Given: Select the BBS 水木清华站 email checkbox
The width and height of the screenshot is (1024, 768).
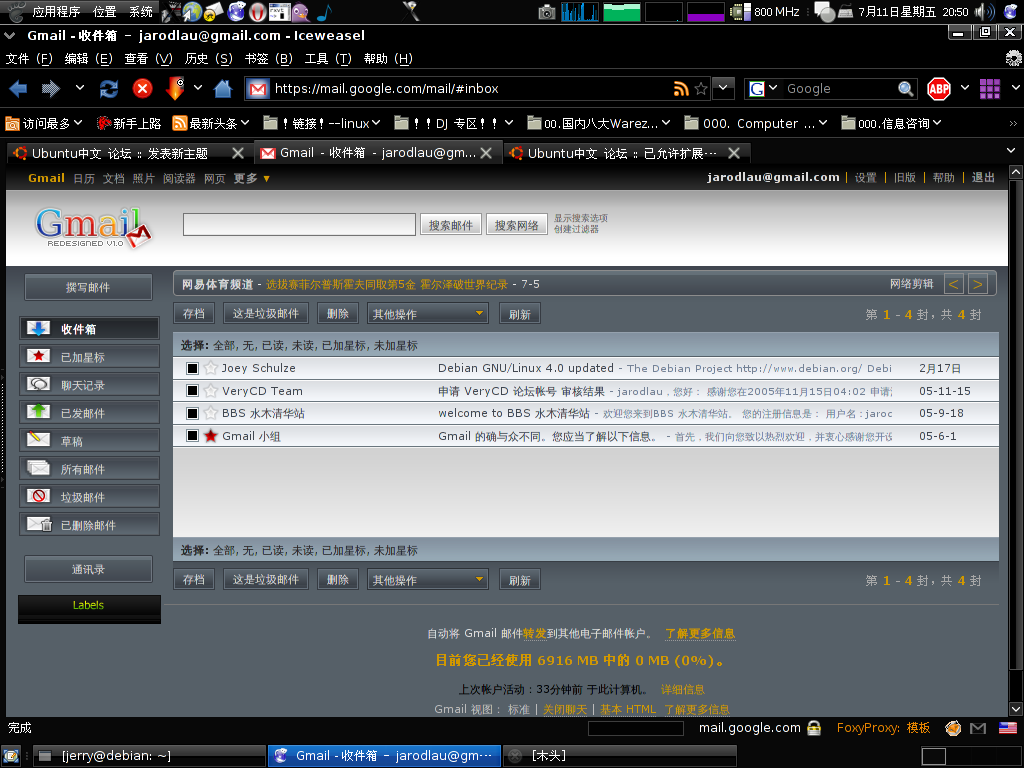Looking at the screenshot, I should (192, 413).
